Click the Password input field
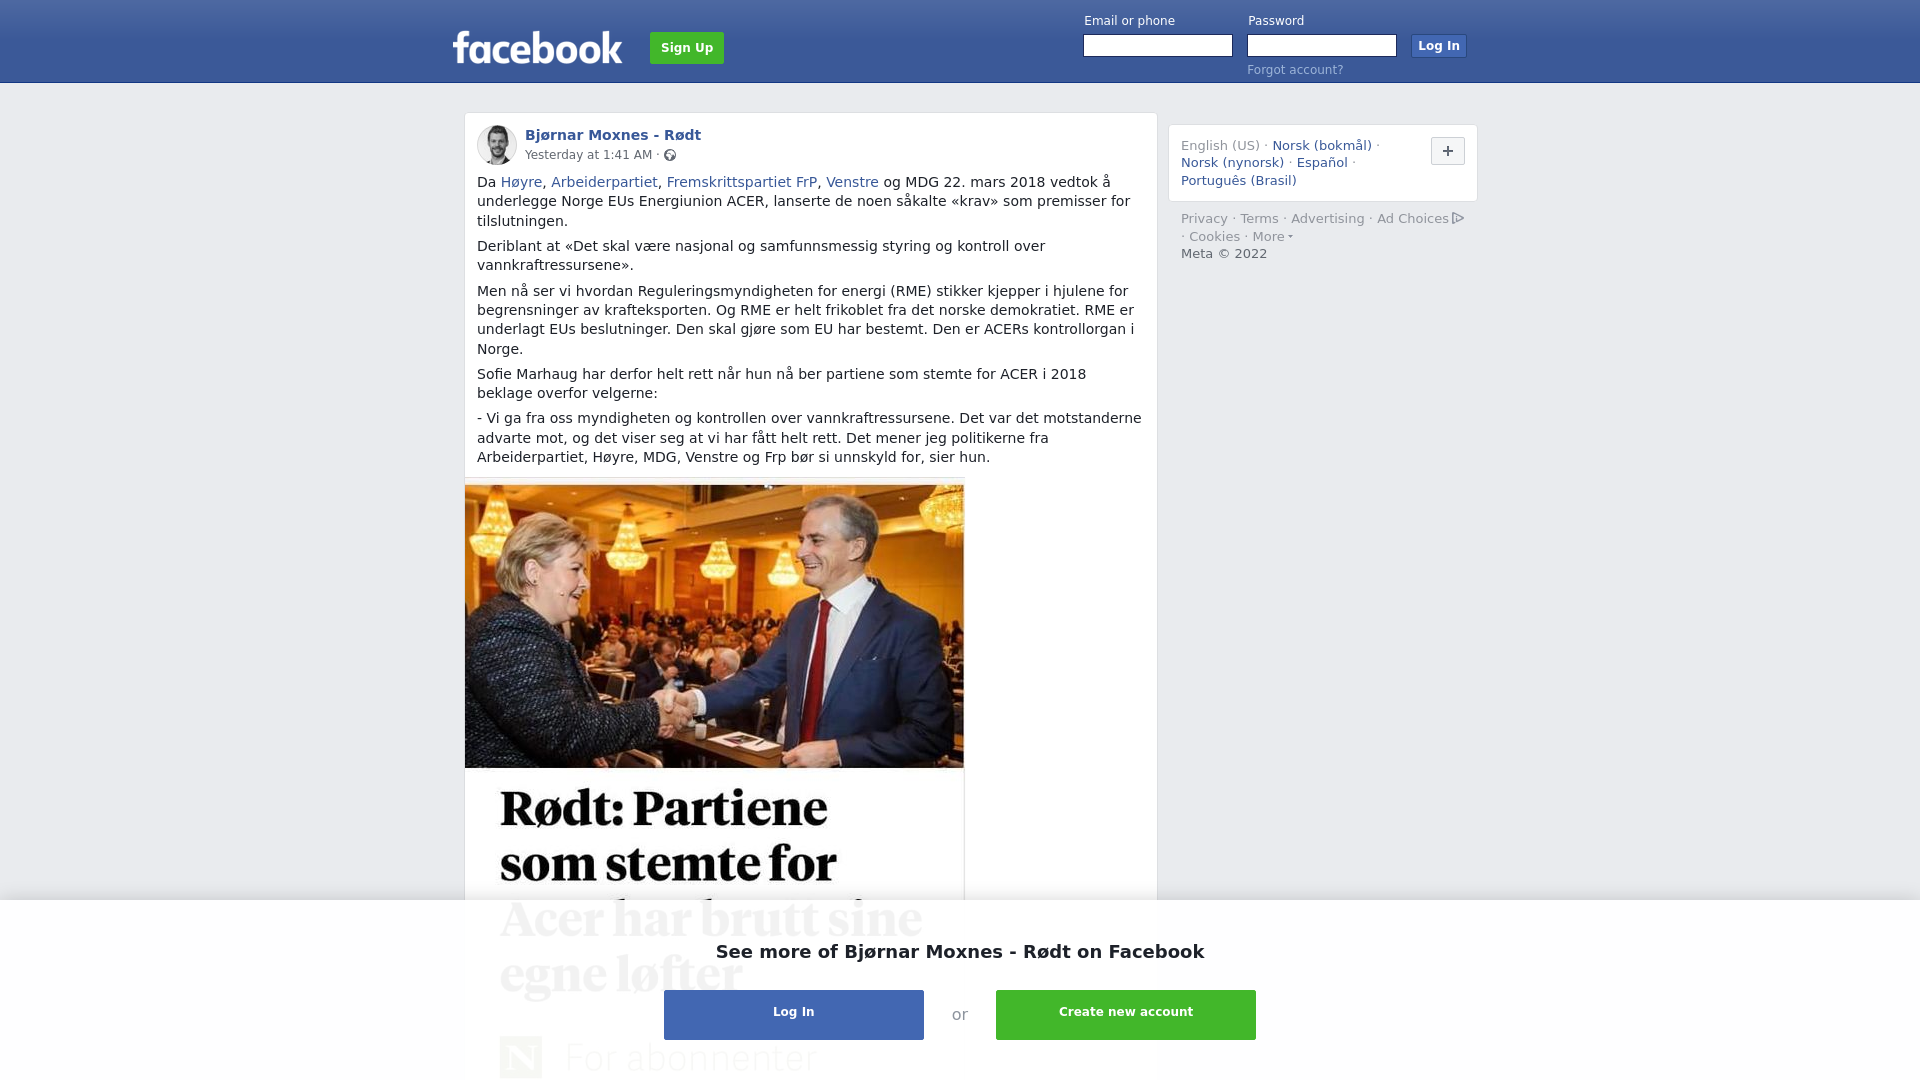1920x1080 pixels. click(1322, 46)
